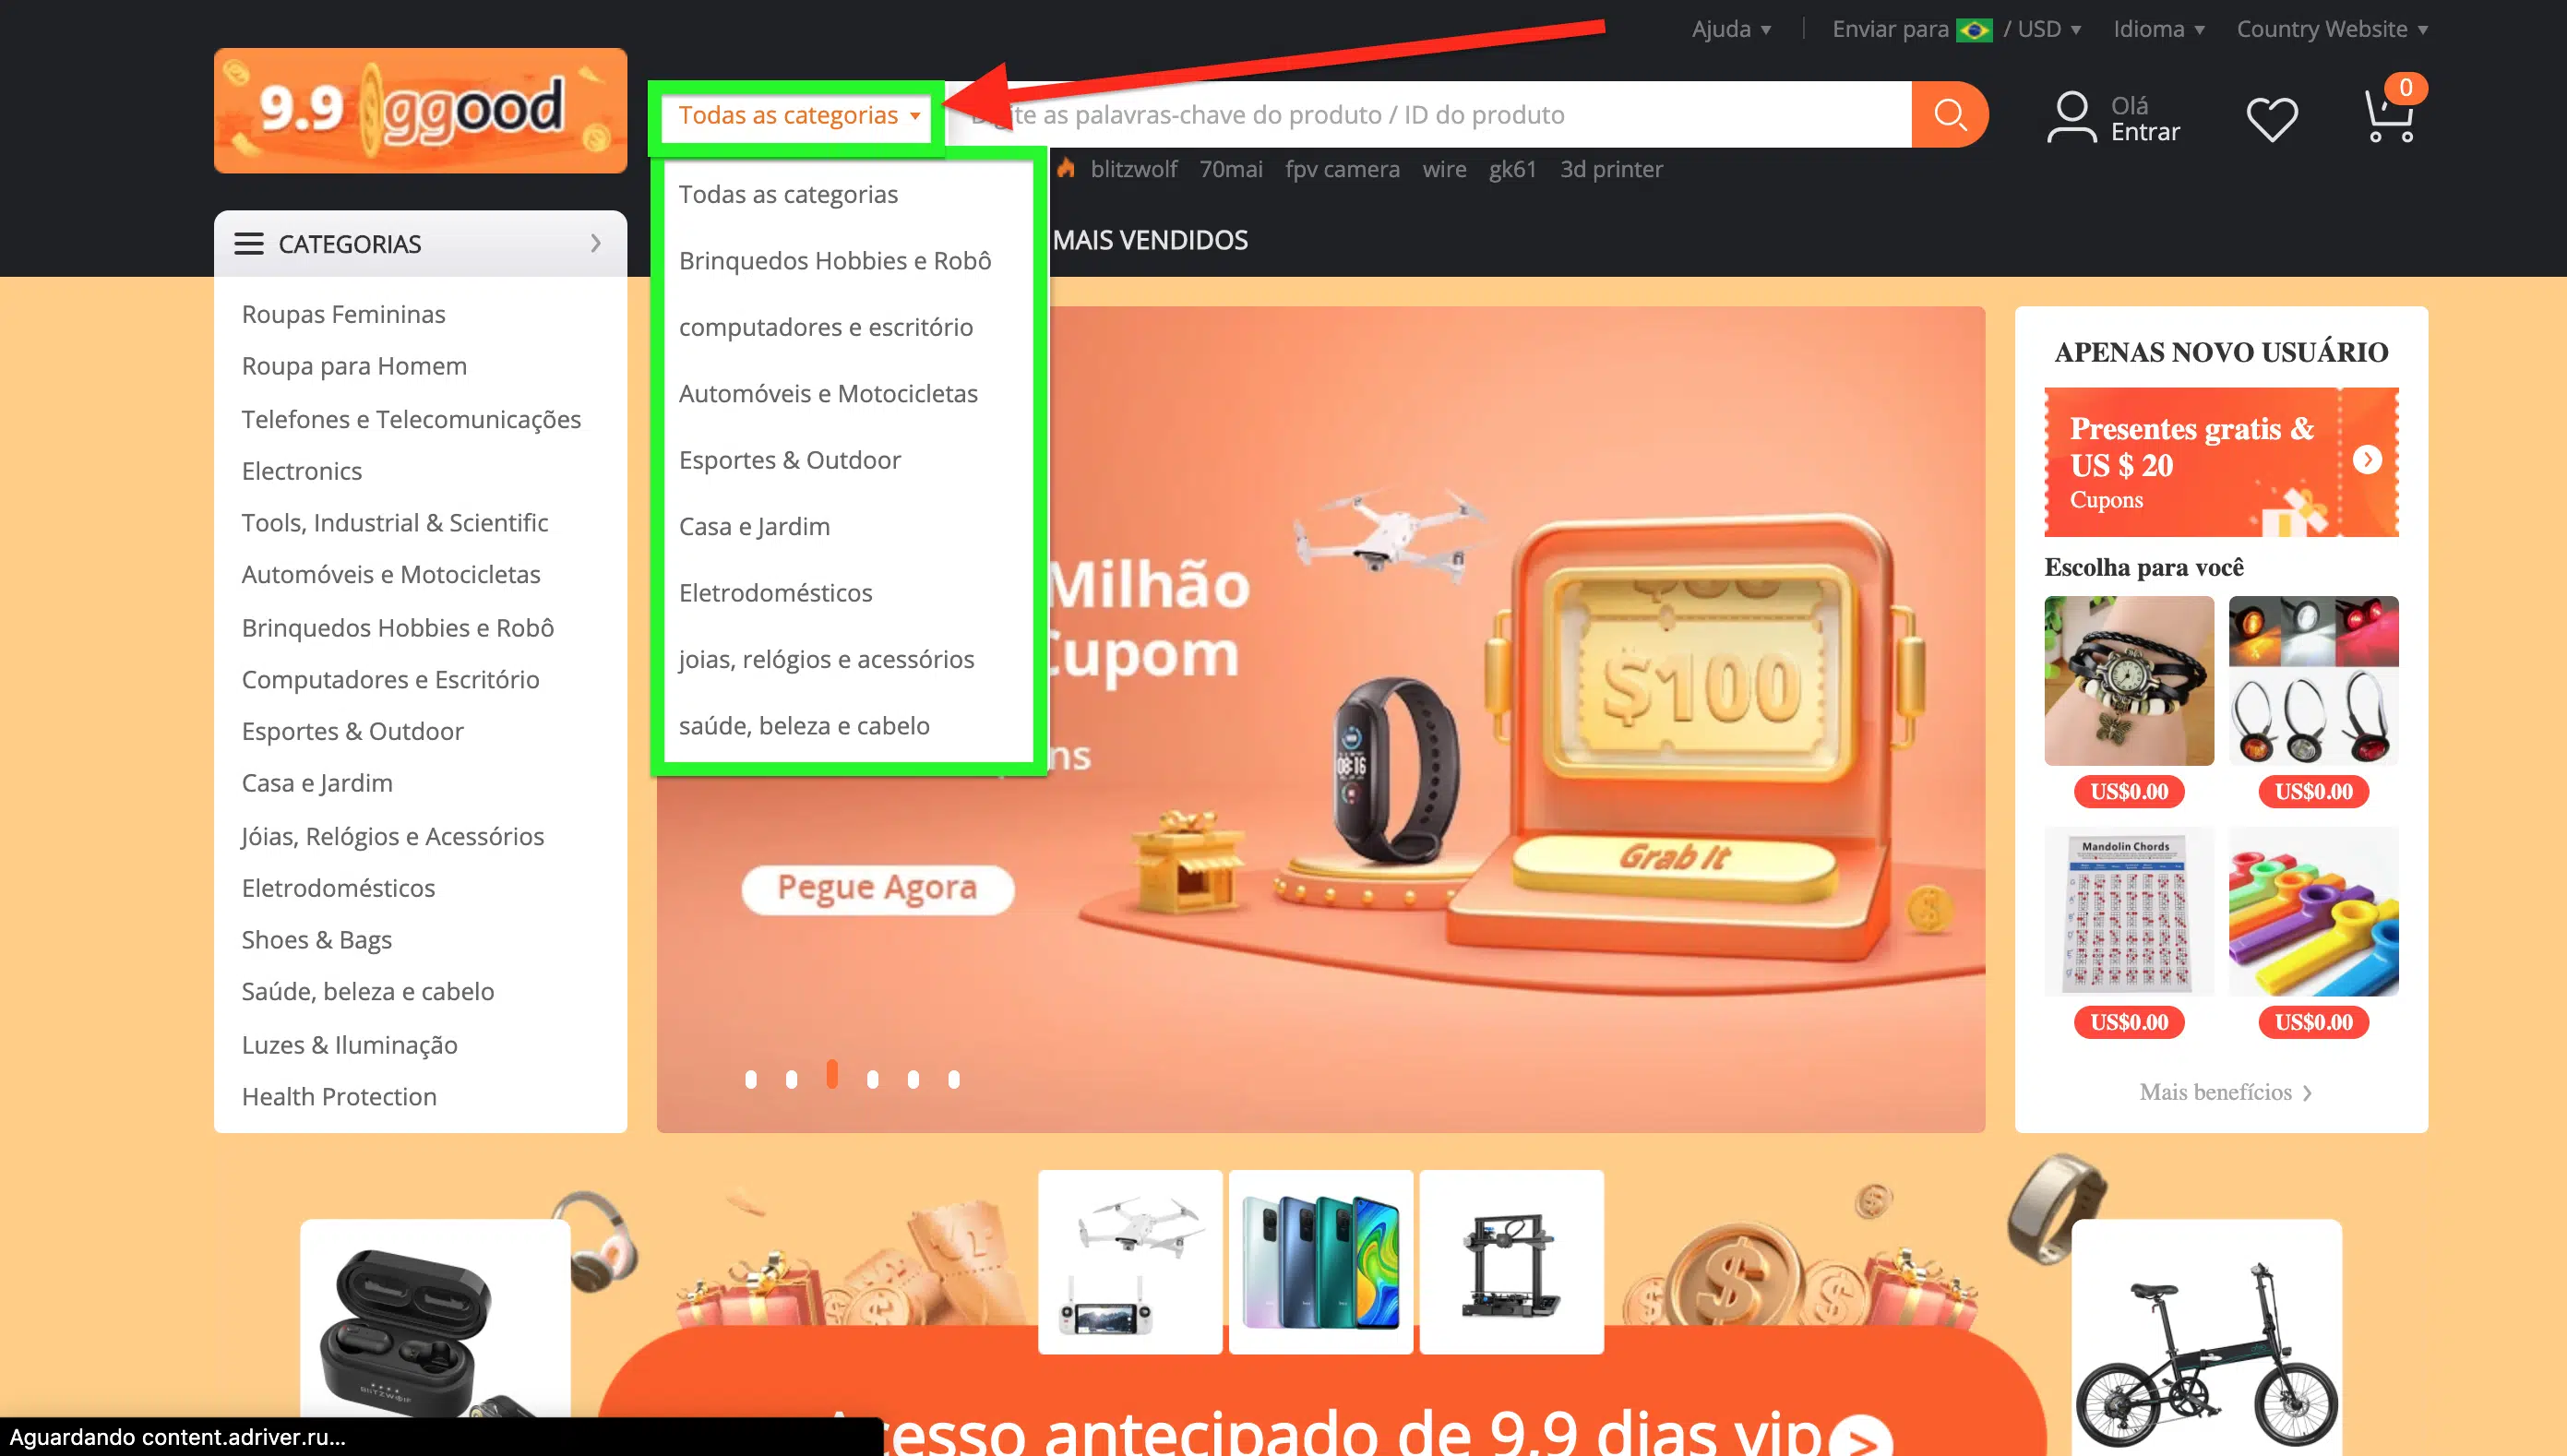Screen dimensions: 2567x1456
Task: Click the wire trending search term
Action: [1444, 169]
